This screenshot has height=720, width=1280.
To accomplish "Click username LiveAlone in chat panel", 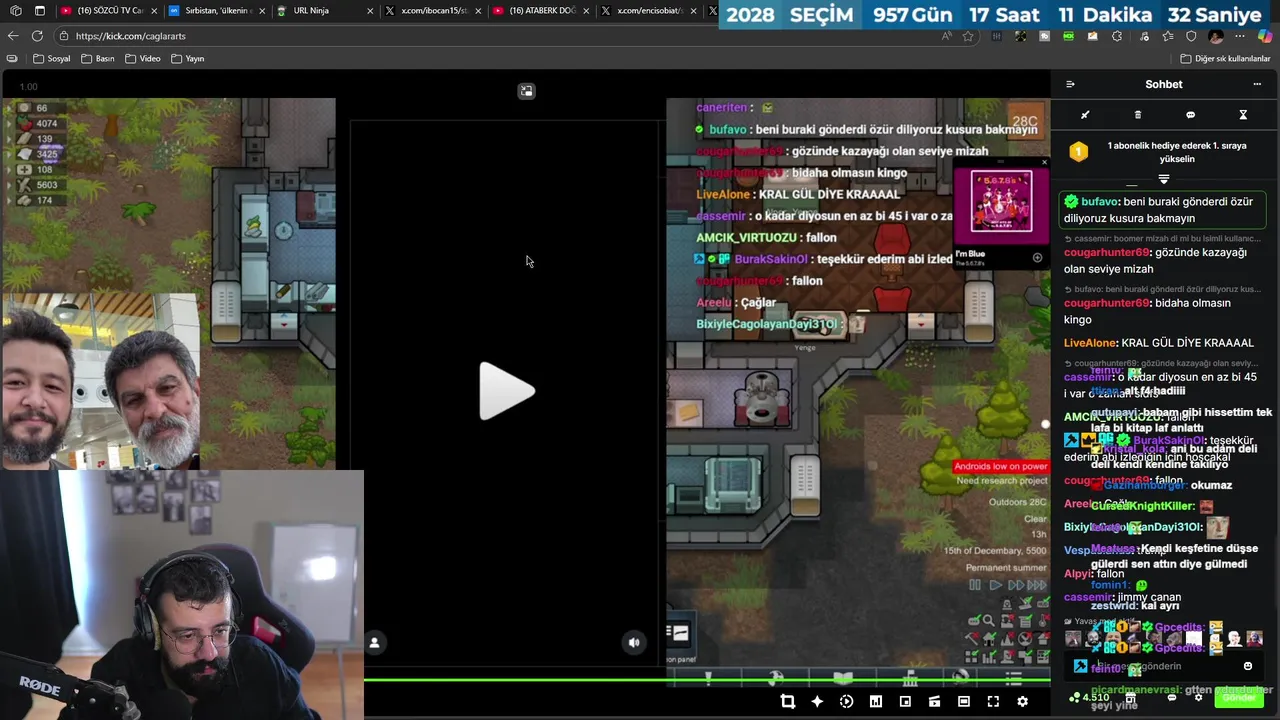I will (x=1089, y=343).
